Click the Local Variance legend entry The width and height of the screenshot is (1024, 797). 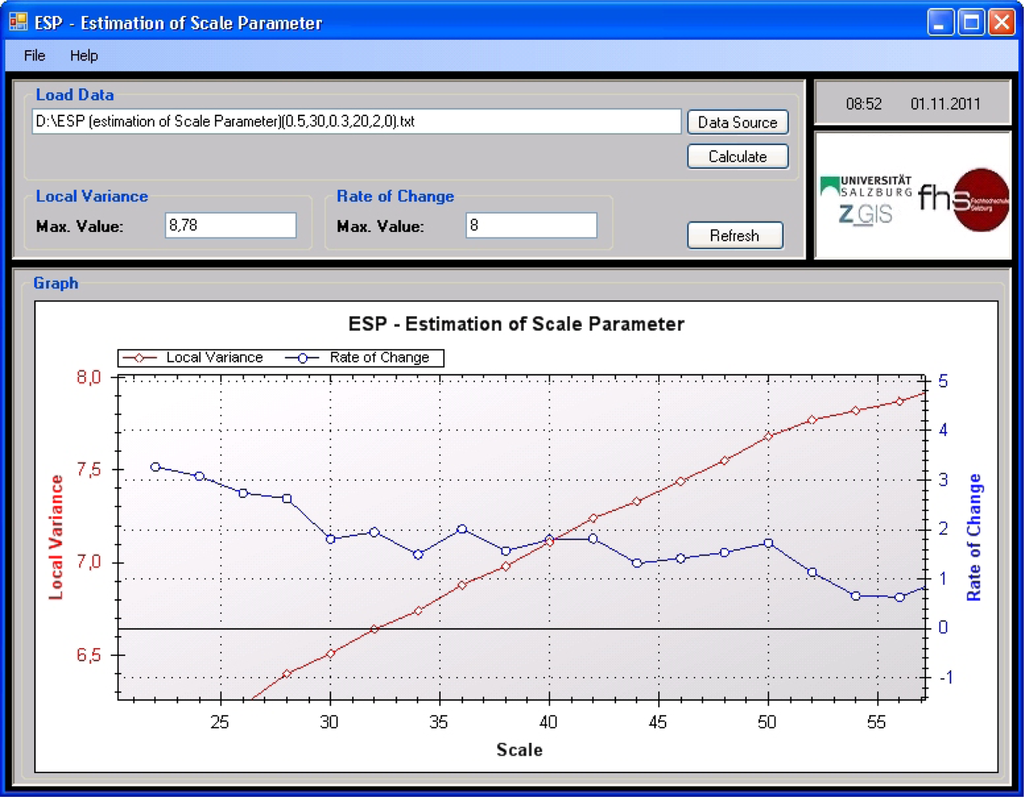[192, 357]
